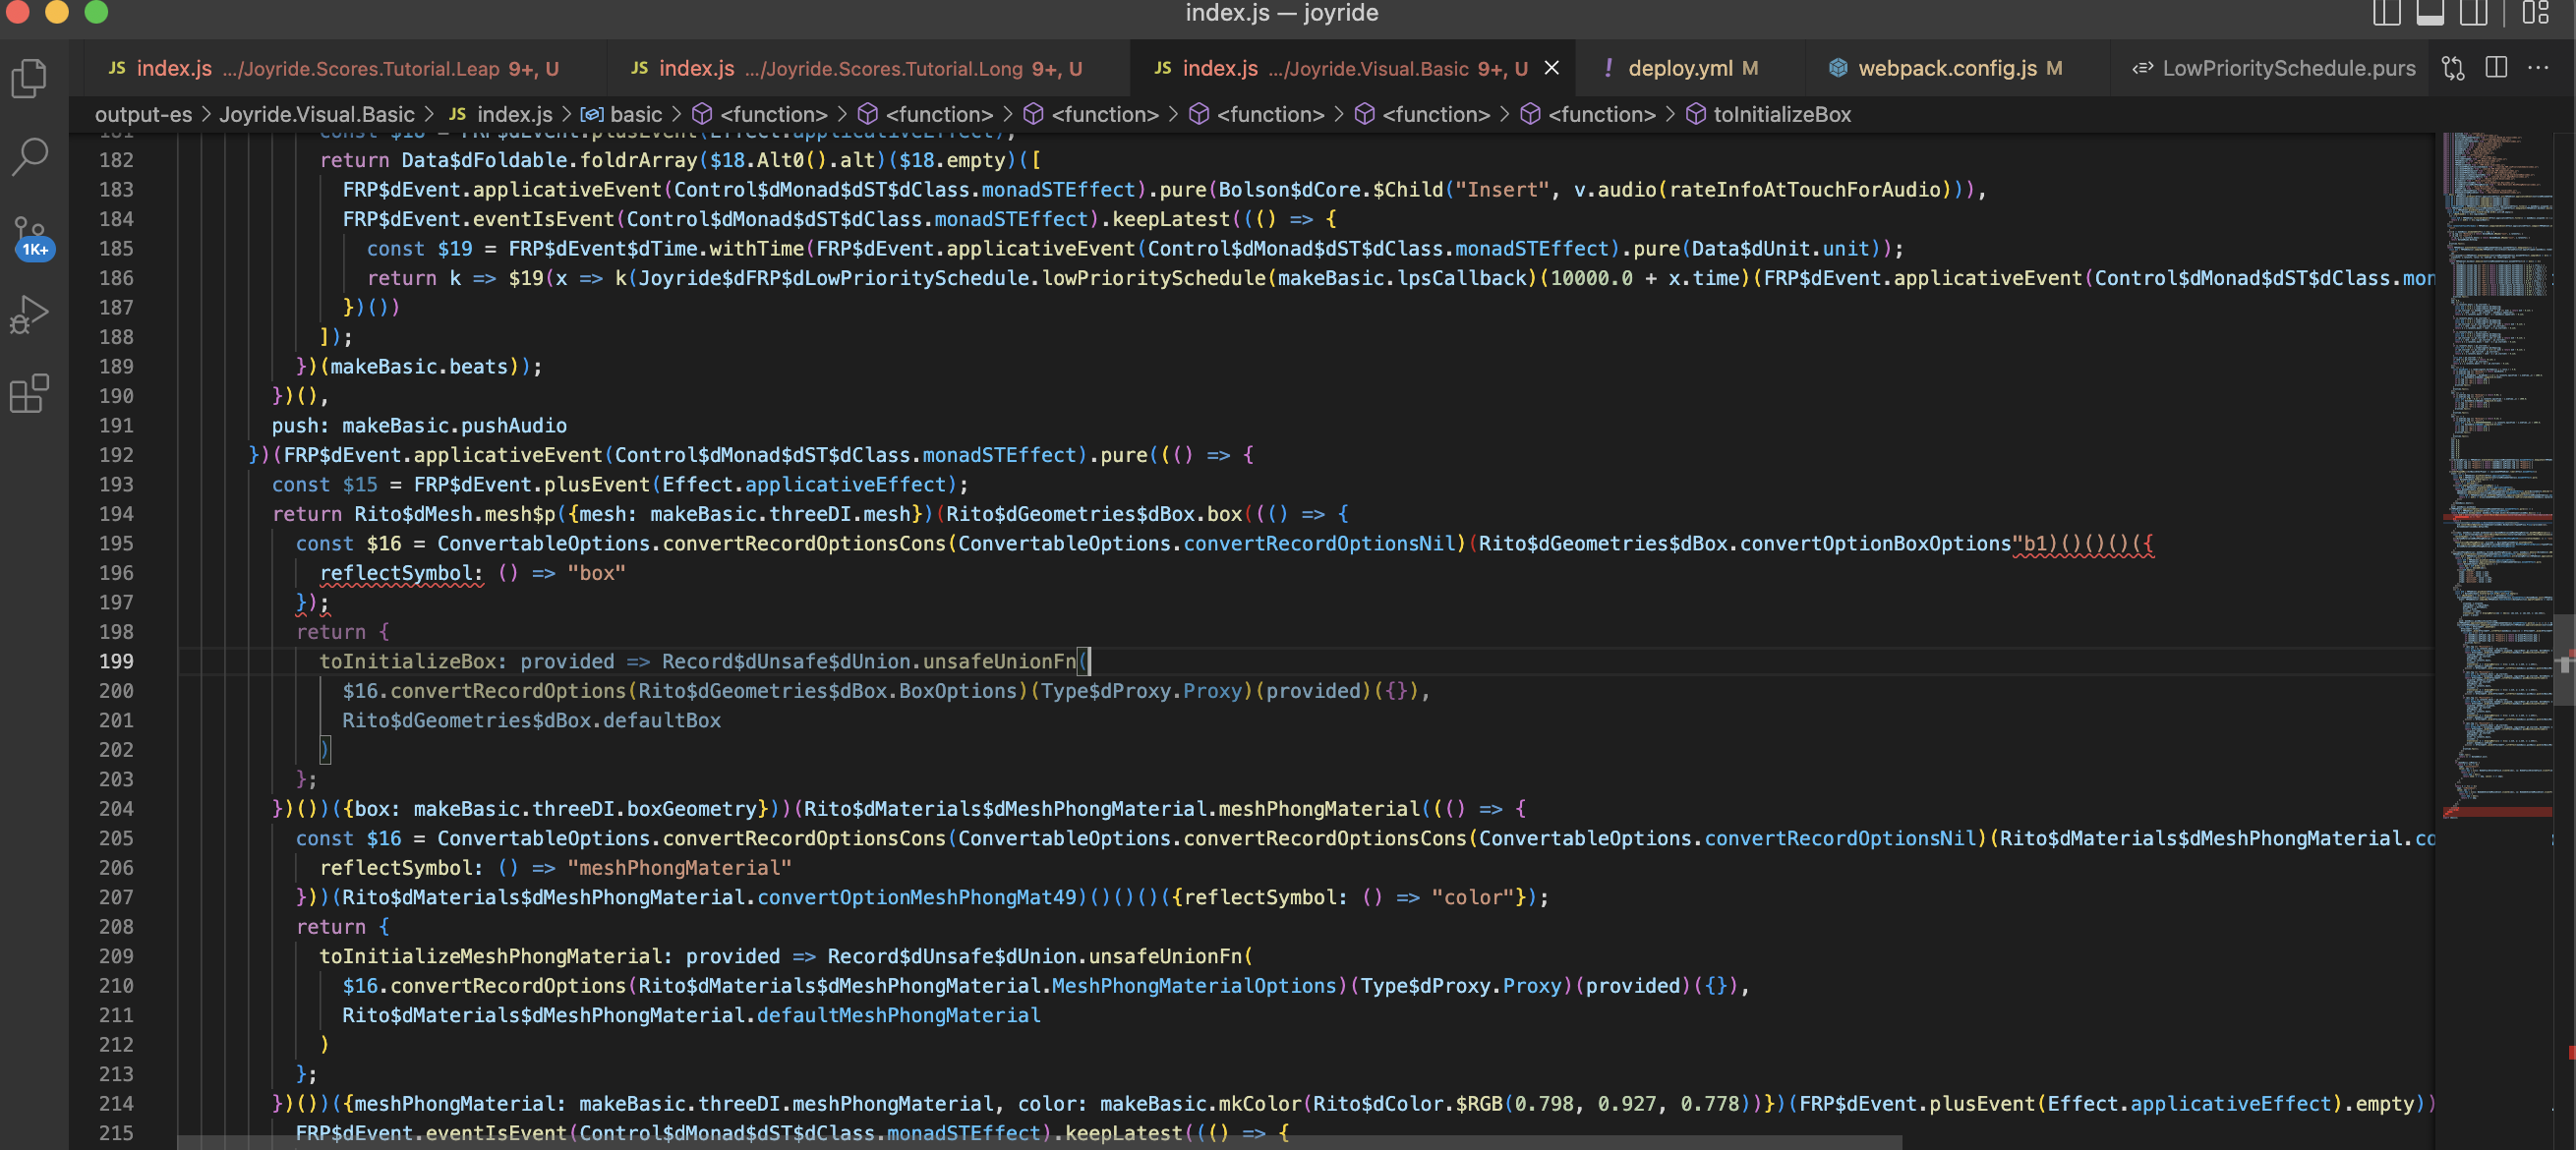Image resolution: width=2576 pixels, height=1150 pixels.
Task: Click the More Actions ellipsis icon
Action: click(2540, 68)
